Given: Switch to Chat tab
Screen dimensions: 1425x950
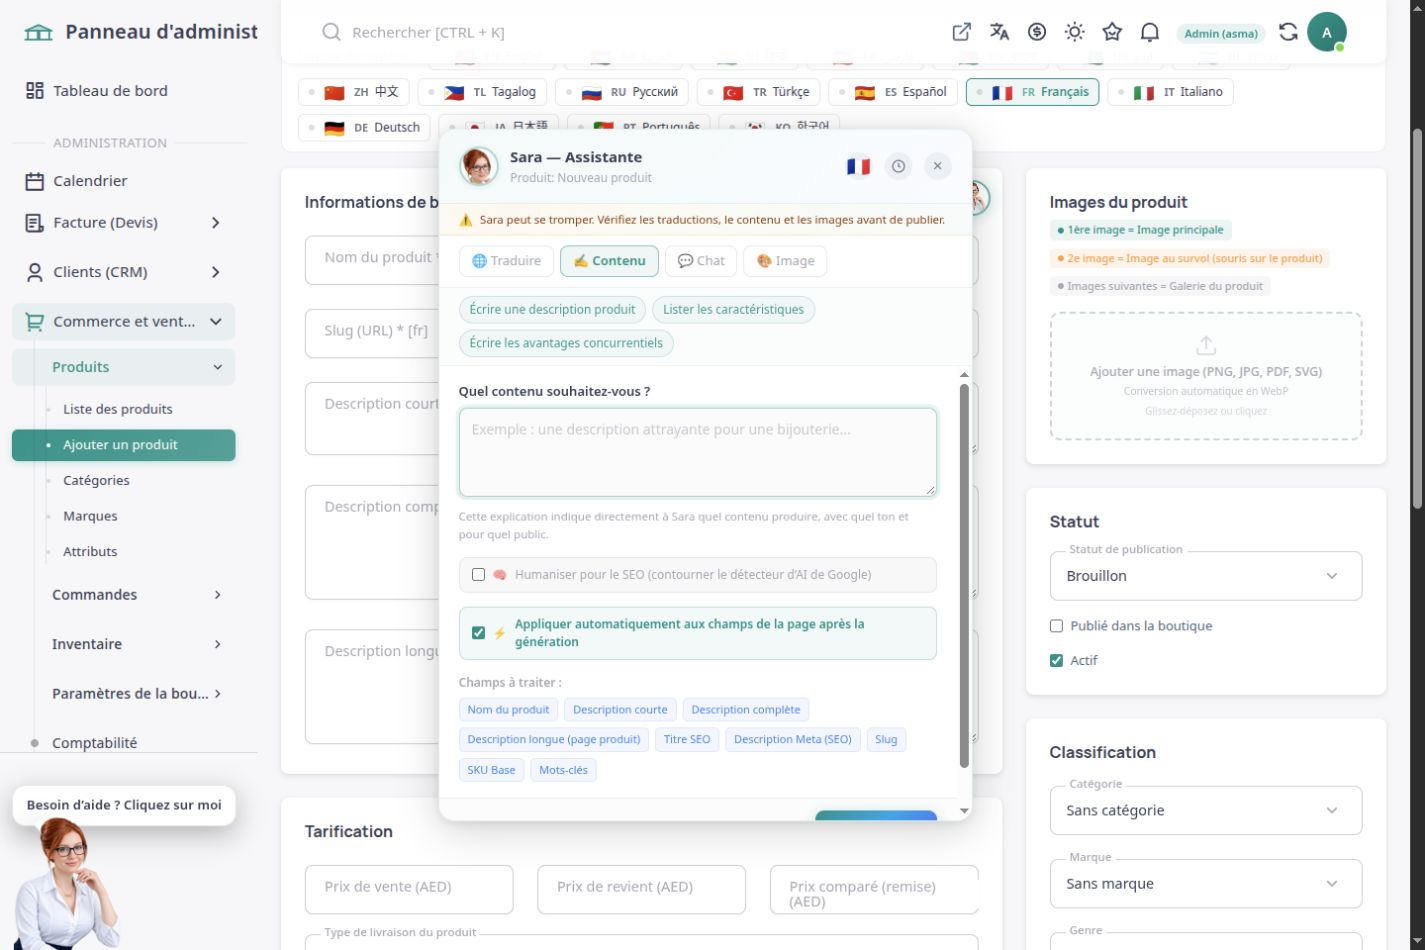Looking at the screenshot, I should point(701,261).
